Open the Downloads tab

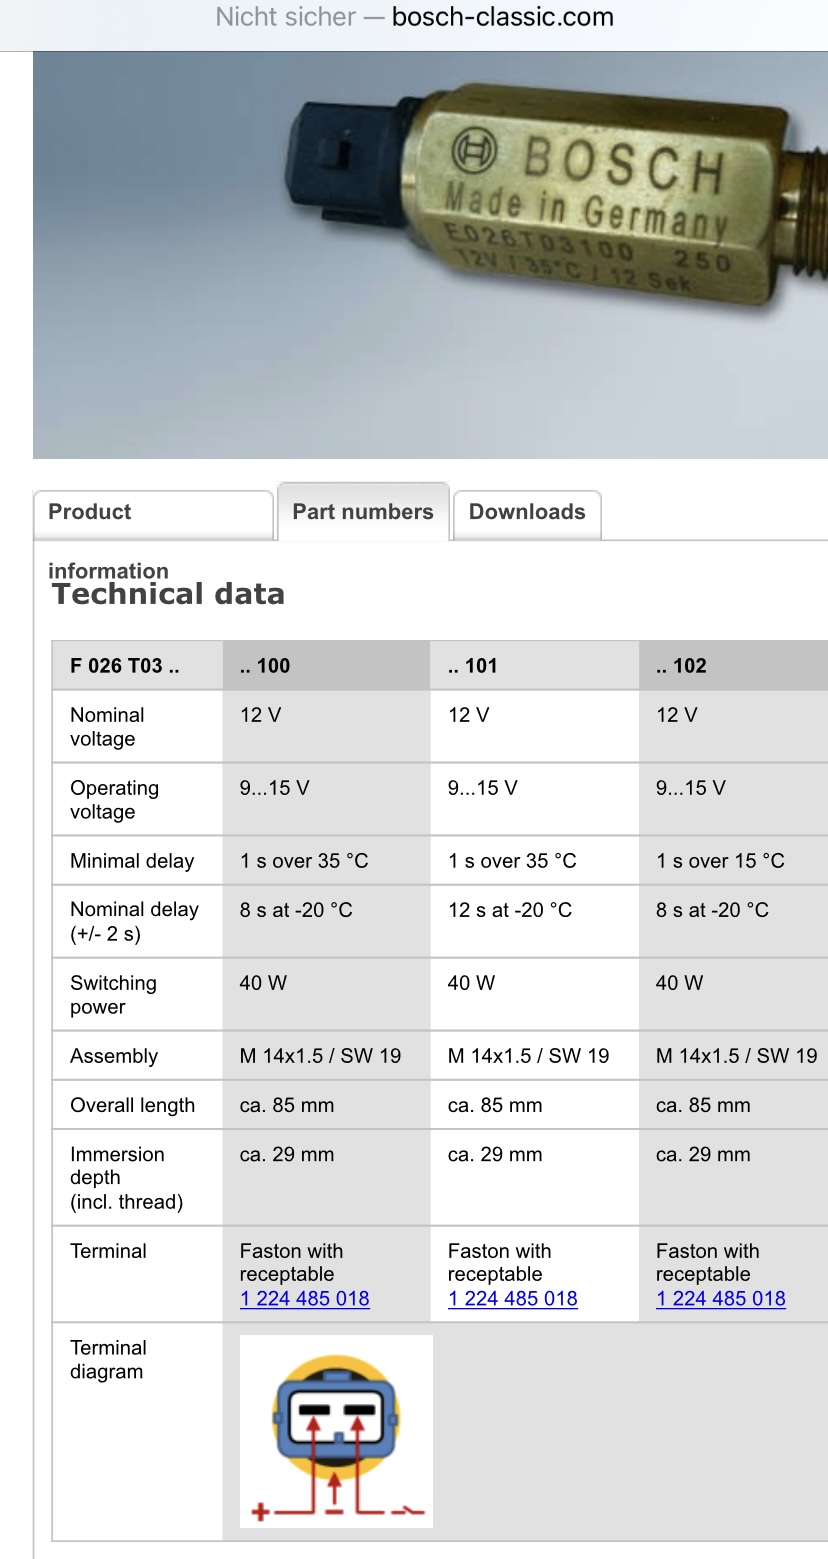coord(527,514)
